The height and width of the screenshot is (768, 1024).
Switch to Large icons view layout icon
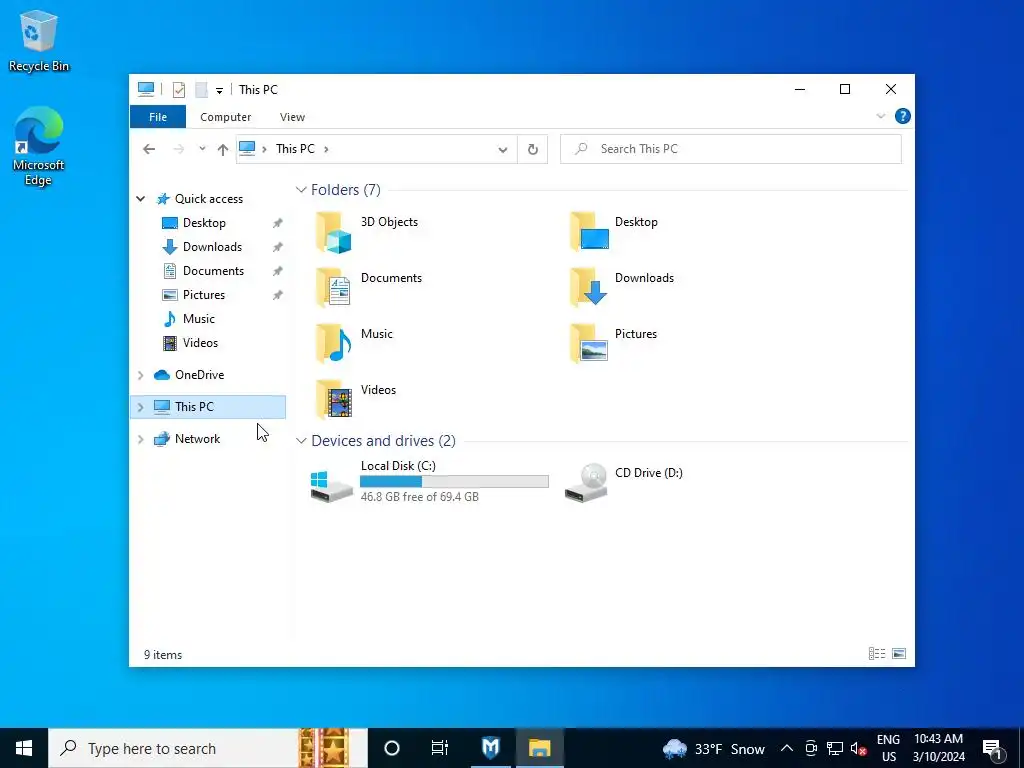(899, 654)
